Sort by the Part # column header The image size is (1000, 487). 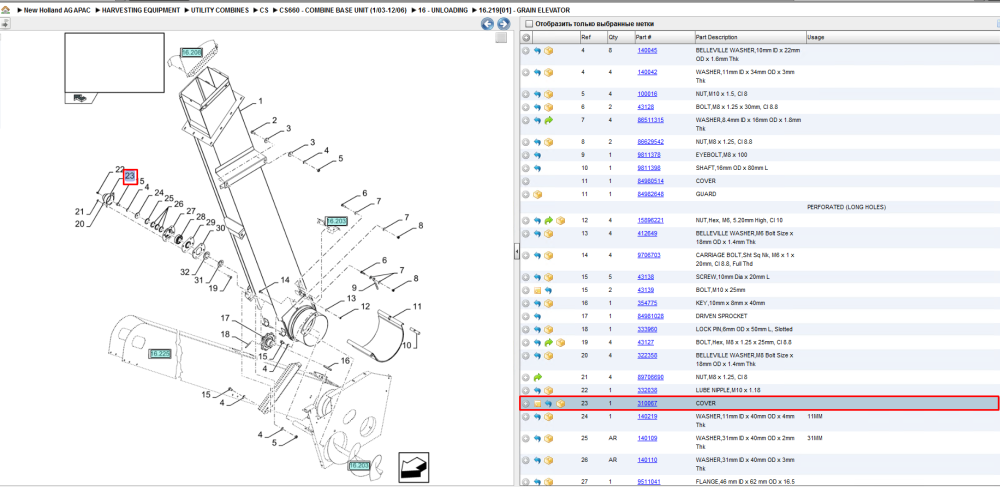click(x=643, y=38)
